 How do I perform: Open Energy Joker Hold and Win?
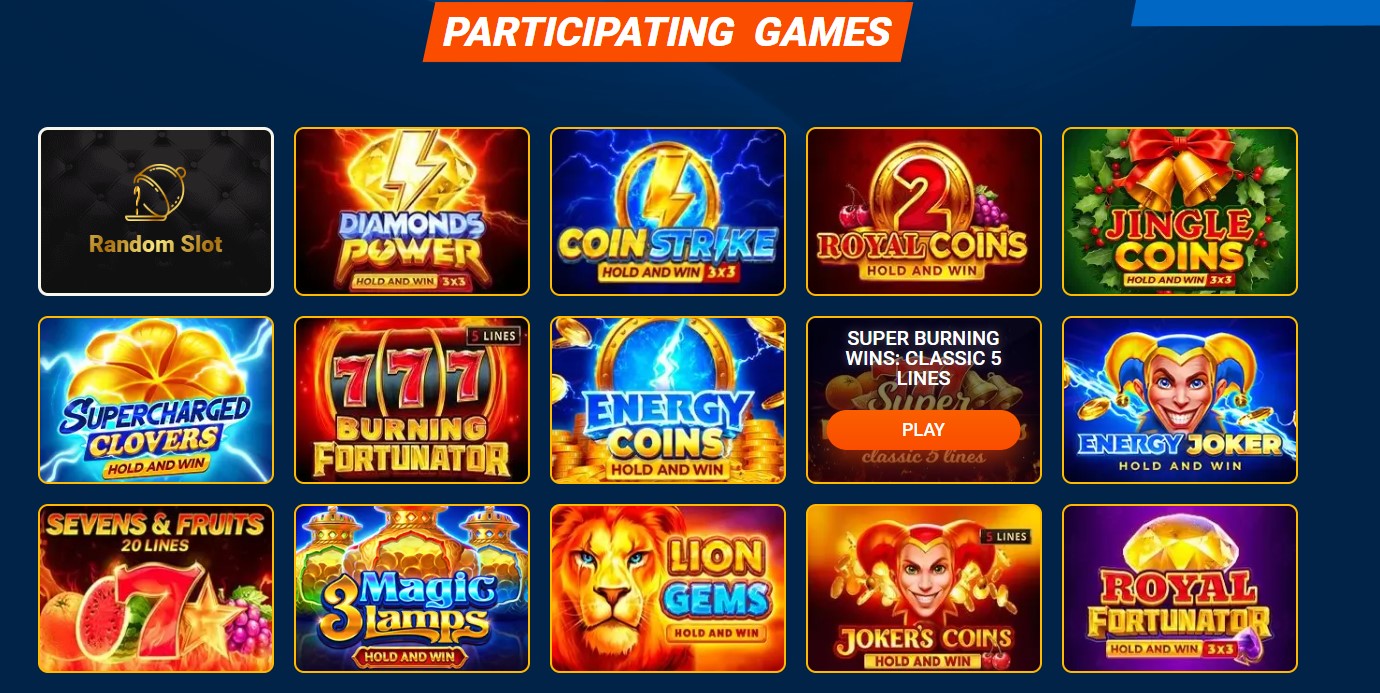point(1180,400)
